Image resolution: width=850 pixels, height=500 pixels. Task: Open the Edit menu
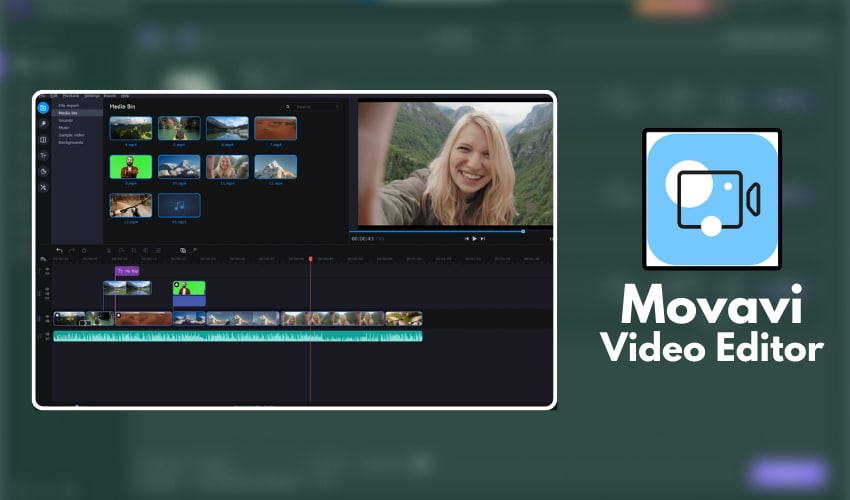(54, 96)
